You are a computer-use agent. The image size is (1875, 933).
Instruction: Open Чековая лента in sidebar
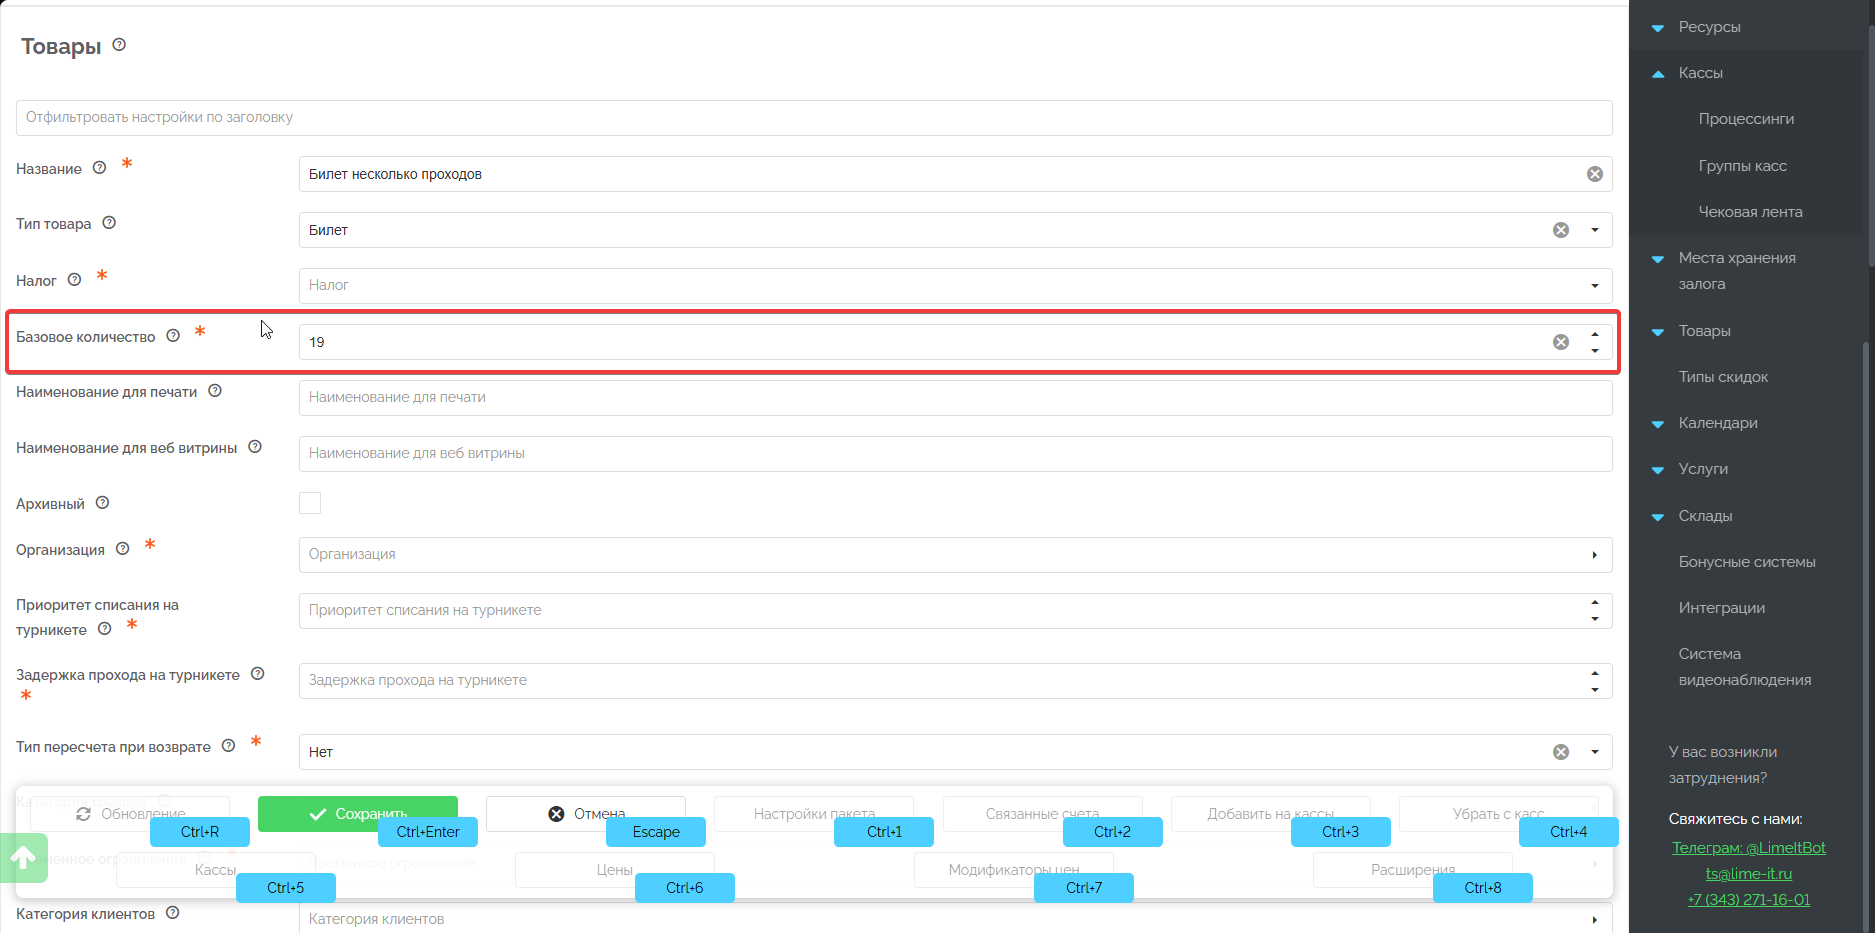(1750, 212)
